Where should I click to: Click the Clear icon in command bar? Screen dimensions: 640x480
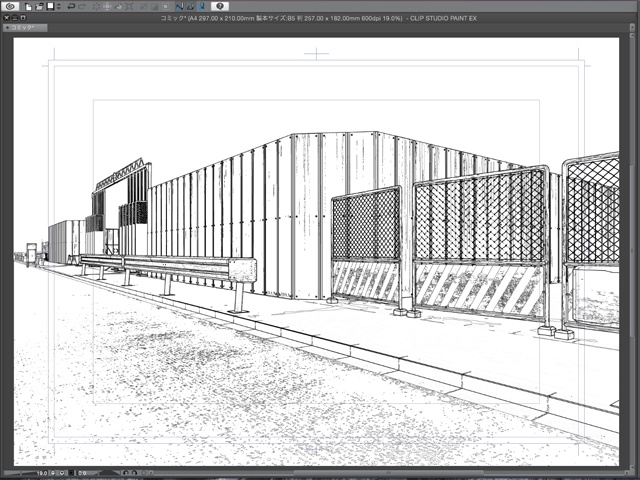click(96, 7)
